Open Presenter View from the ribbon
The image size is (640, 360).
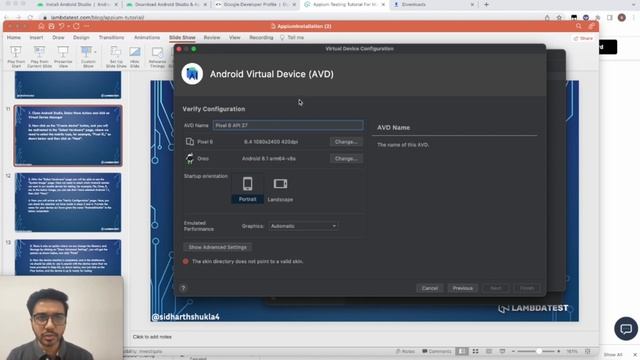63,57
